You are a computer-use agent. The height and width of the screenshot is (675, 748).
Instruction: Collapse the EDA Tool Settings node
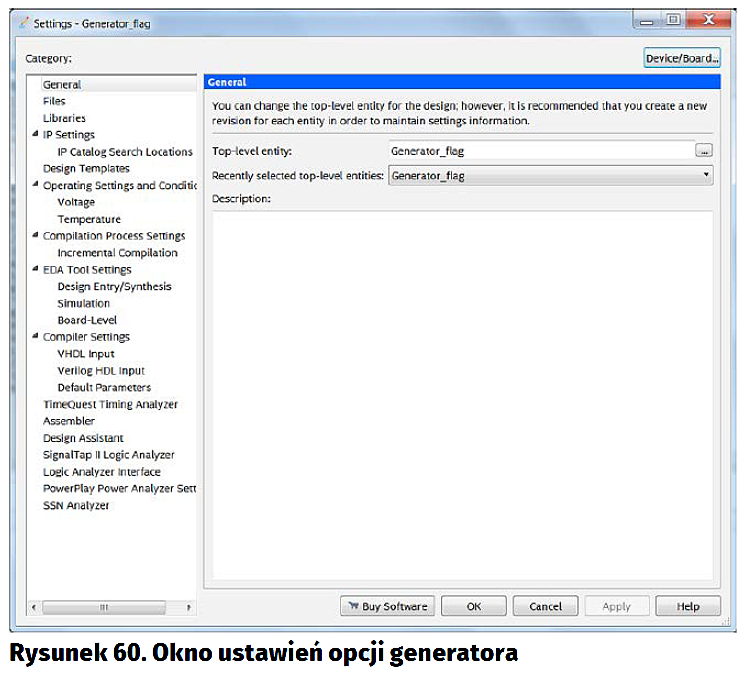coord(36,269)
